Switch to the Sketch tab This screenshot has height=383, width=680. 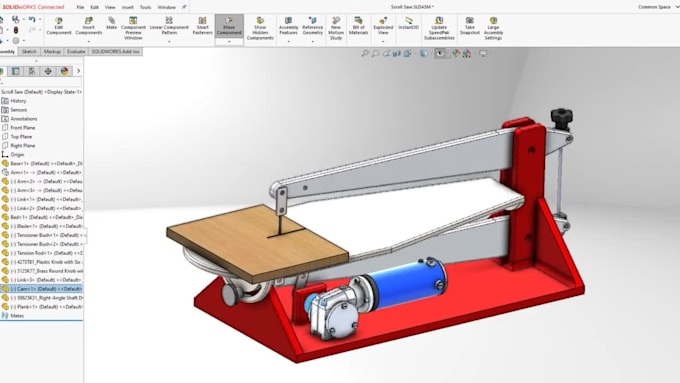[29, 52]
